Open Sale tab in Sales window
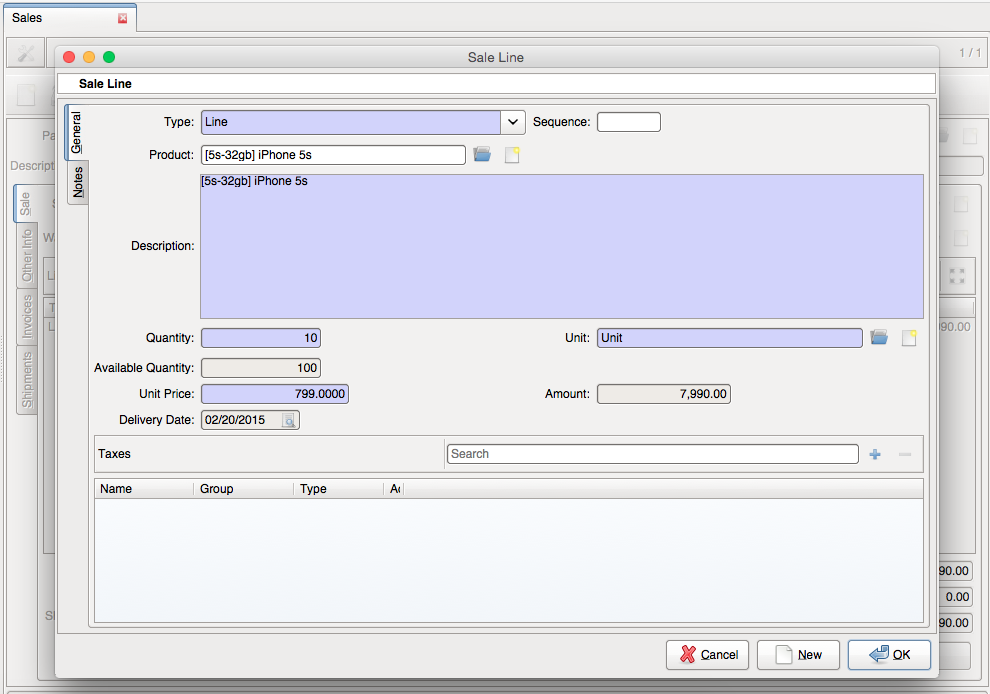Image resolution: width=990 pixels, height=694 pixels. tap(25, 204)
